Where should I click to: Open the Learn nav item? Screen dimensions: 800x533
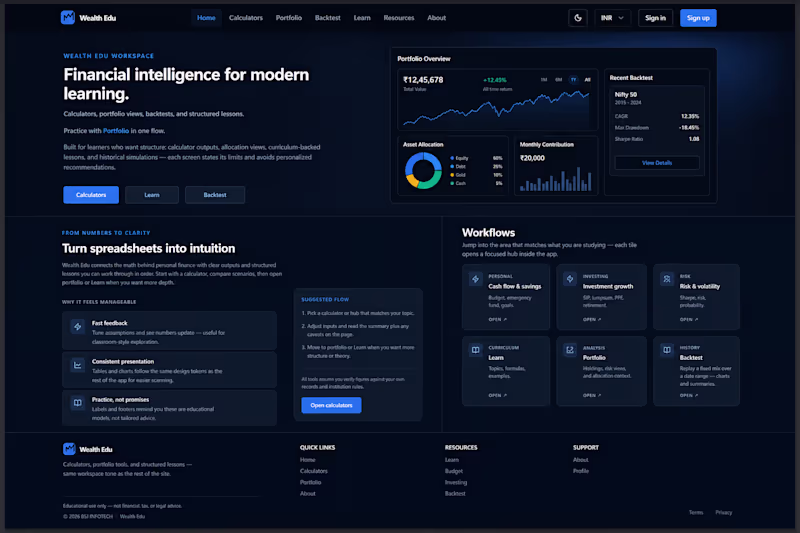coord(362,18)
